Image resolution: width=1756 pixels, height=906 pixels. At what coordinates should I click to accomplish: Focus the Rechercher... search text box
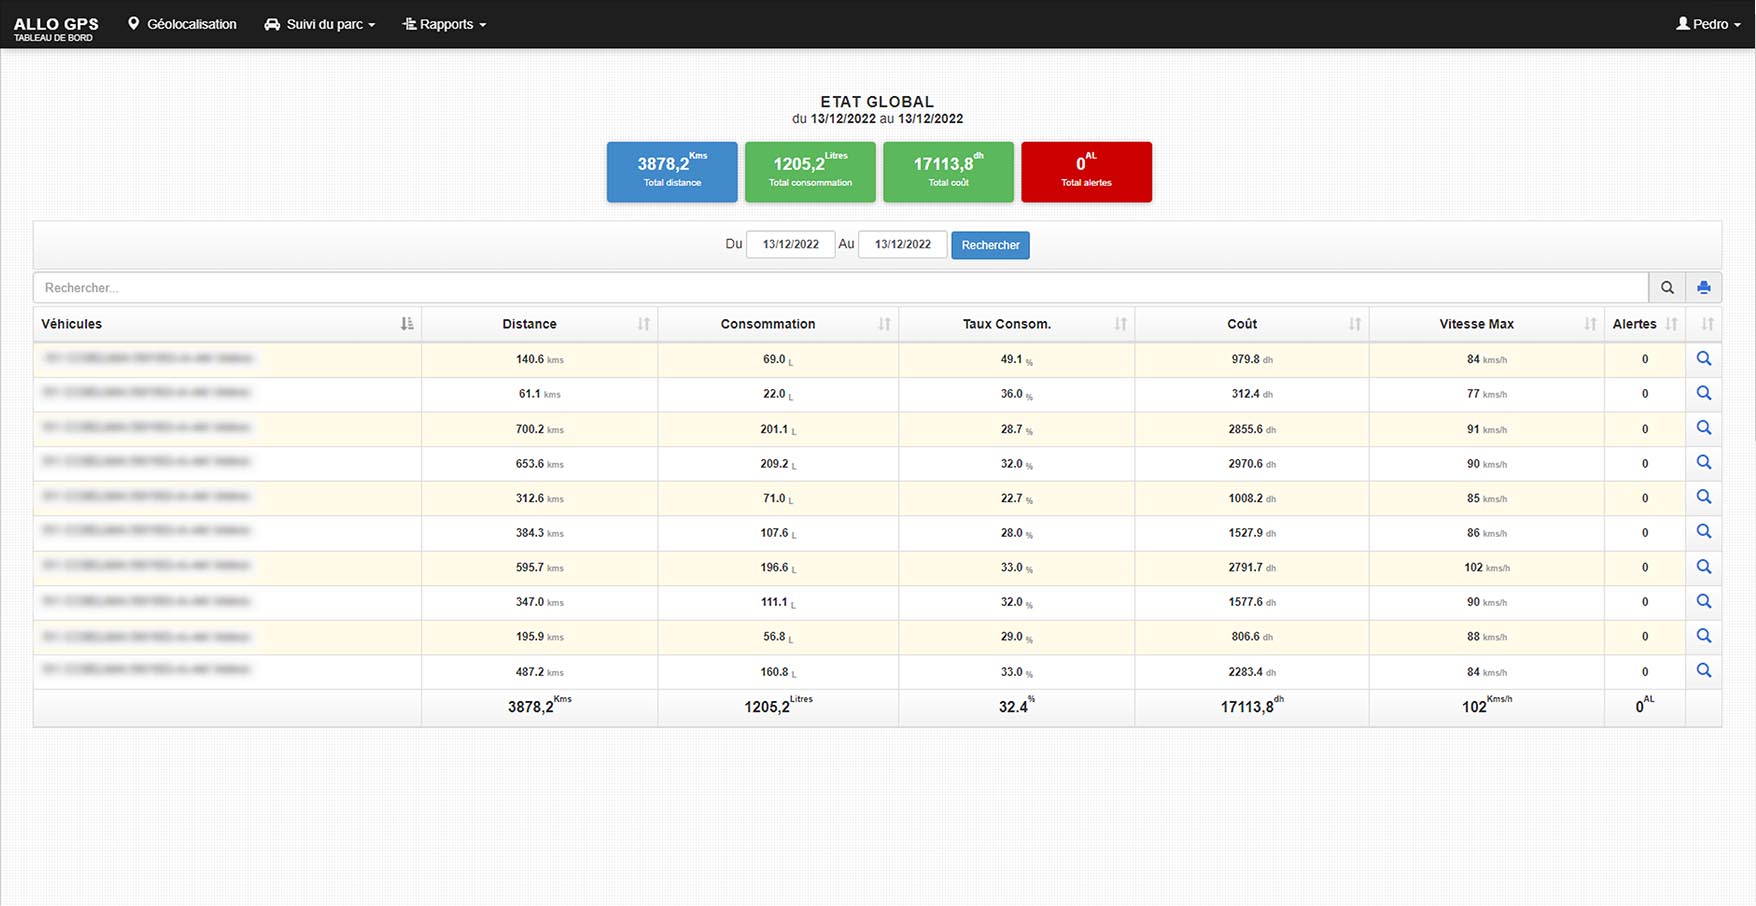click(840, 288)
